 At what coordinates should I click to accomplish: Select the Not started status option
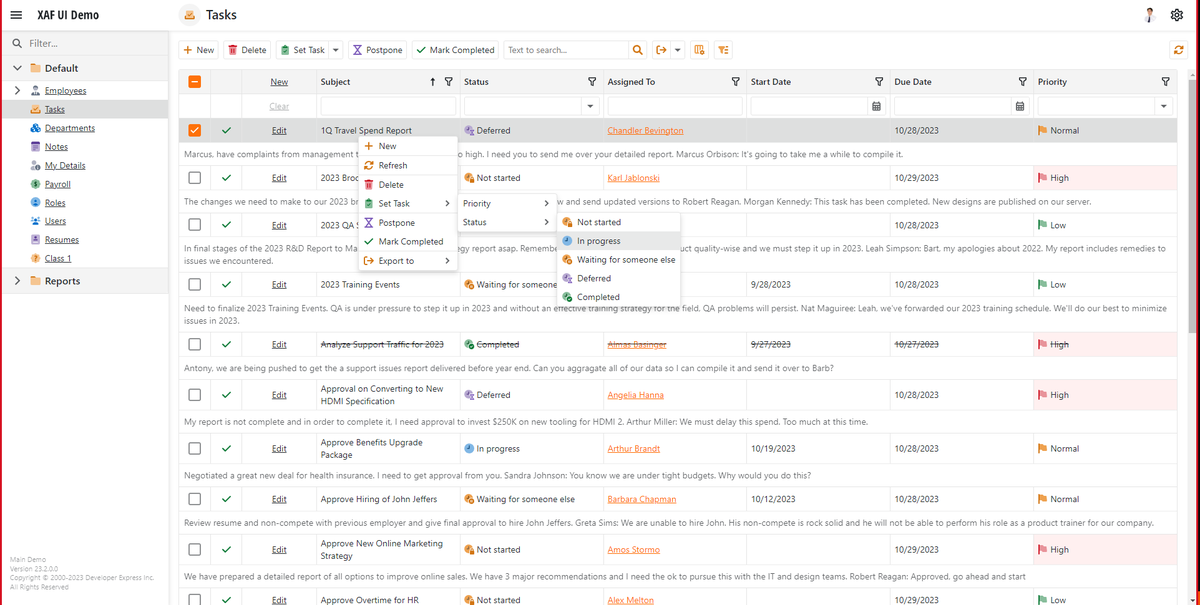tap(619, 222)
